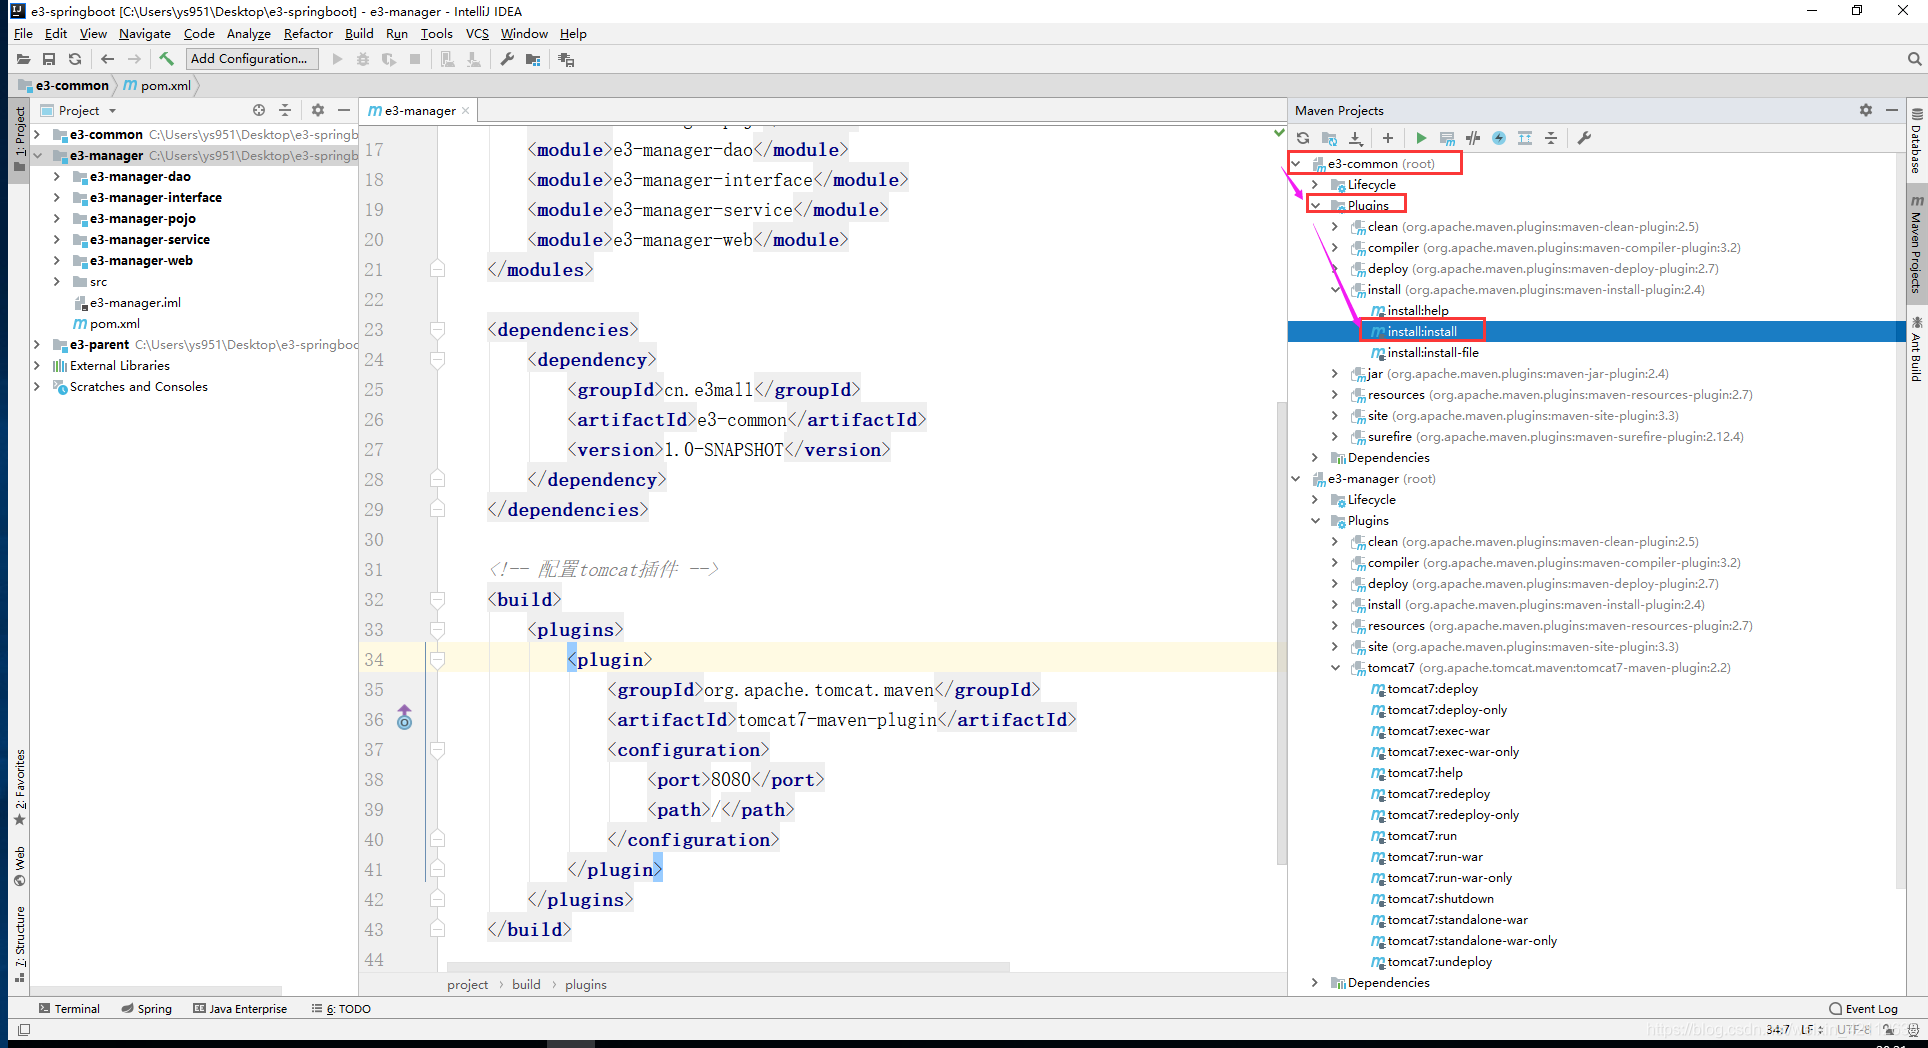Select tomcat7:run goal
The width and height of the screenshot is (1928, 1048).
[x=1421, y=836]
